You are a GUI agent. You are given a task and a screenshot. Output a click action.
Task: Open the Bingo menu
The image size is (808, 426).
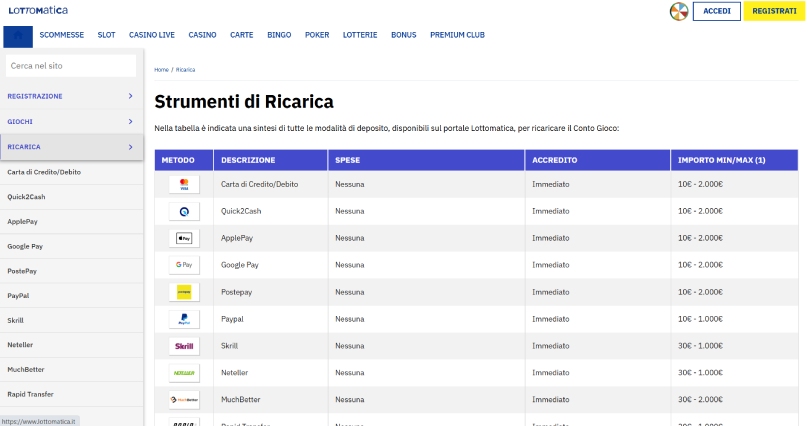(279, 35)
